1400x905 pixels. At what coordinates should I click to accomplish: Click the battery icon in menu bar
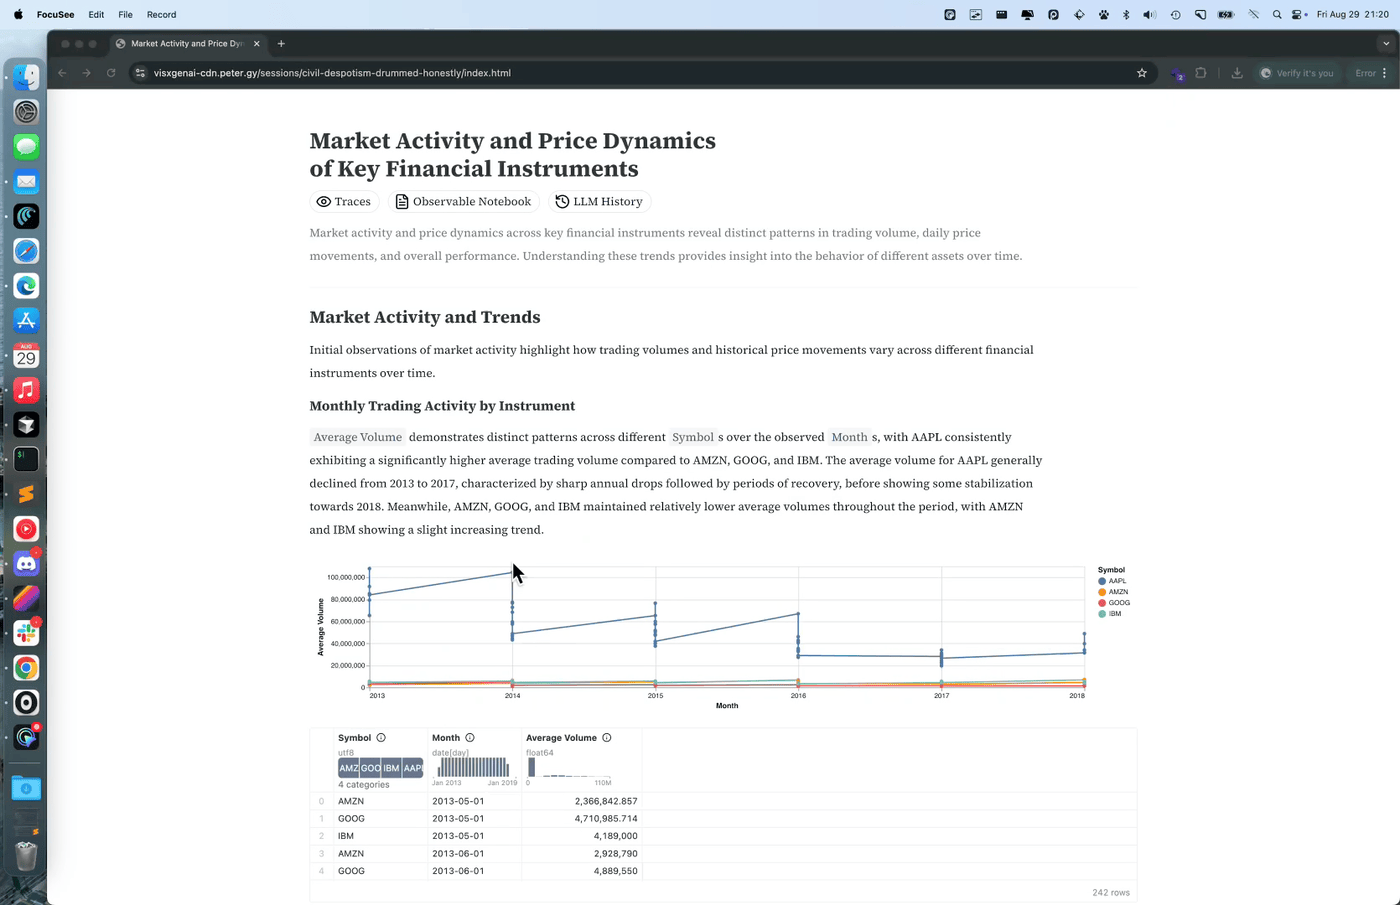pyautogui.click(x=1226, y=15)
